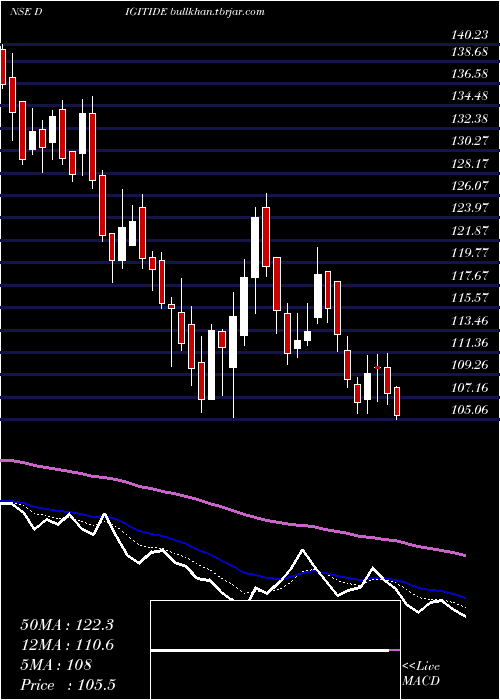Click the 115.57 price axis label
The width and height of the screenshot is (500, 700).
[469, 298]
